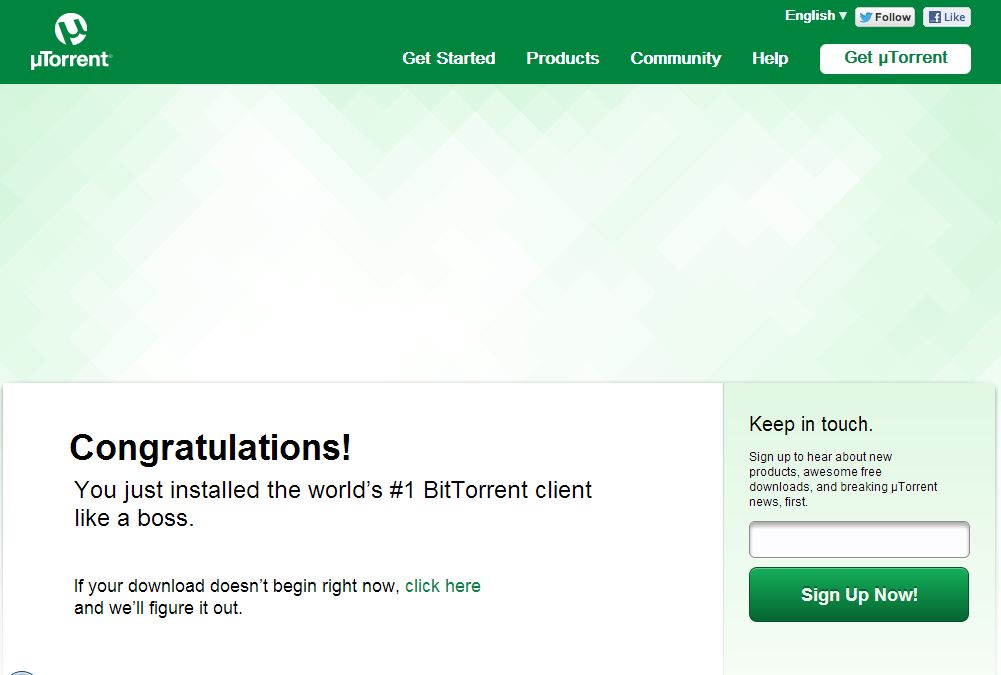Follow the 'click here' download link
1001x675 pixels.
pos(442,586)
